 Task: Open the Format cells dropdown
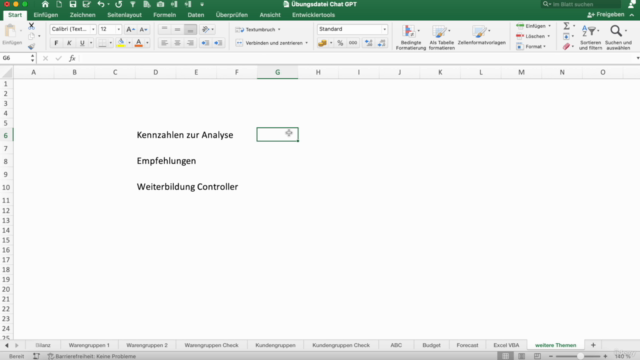click(531, 47)
